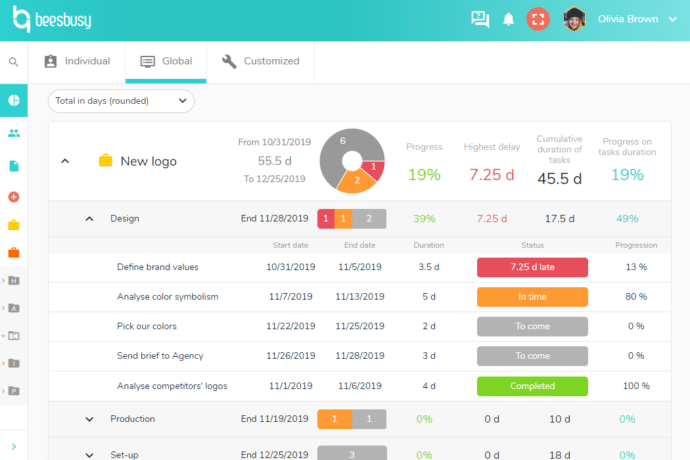Collapse the New logo project chevron
Viewport: 690px width, 460px height.
65,161
